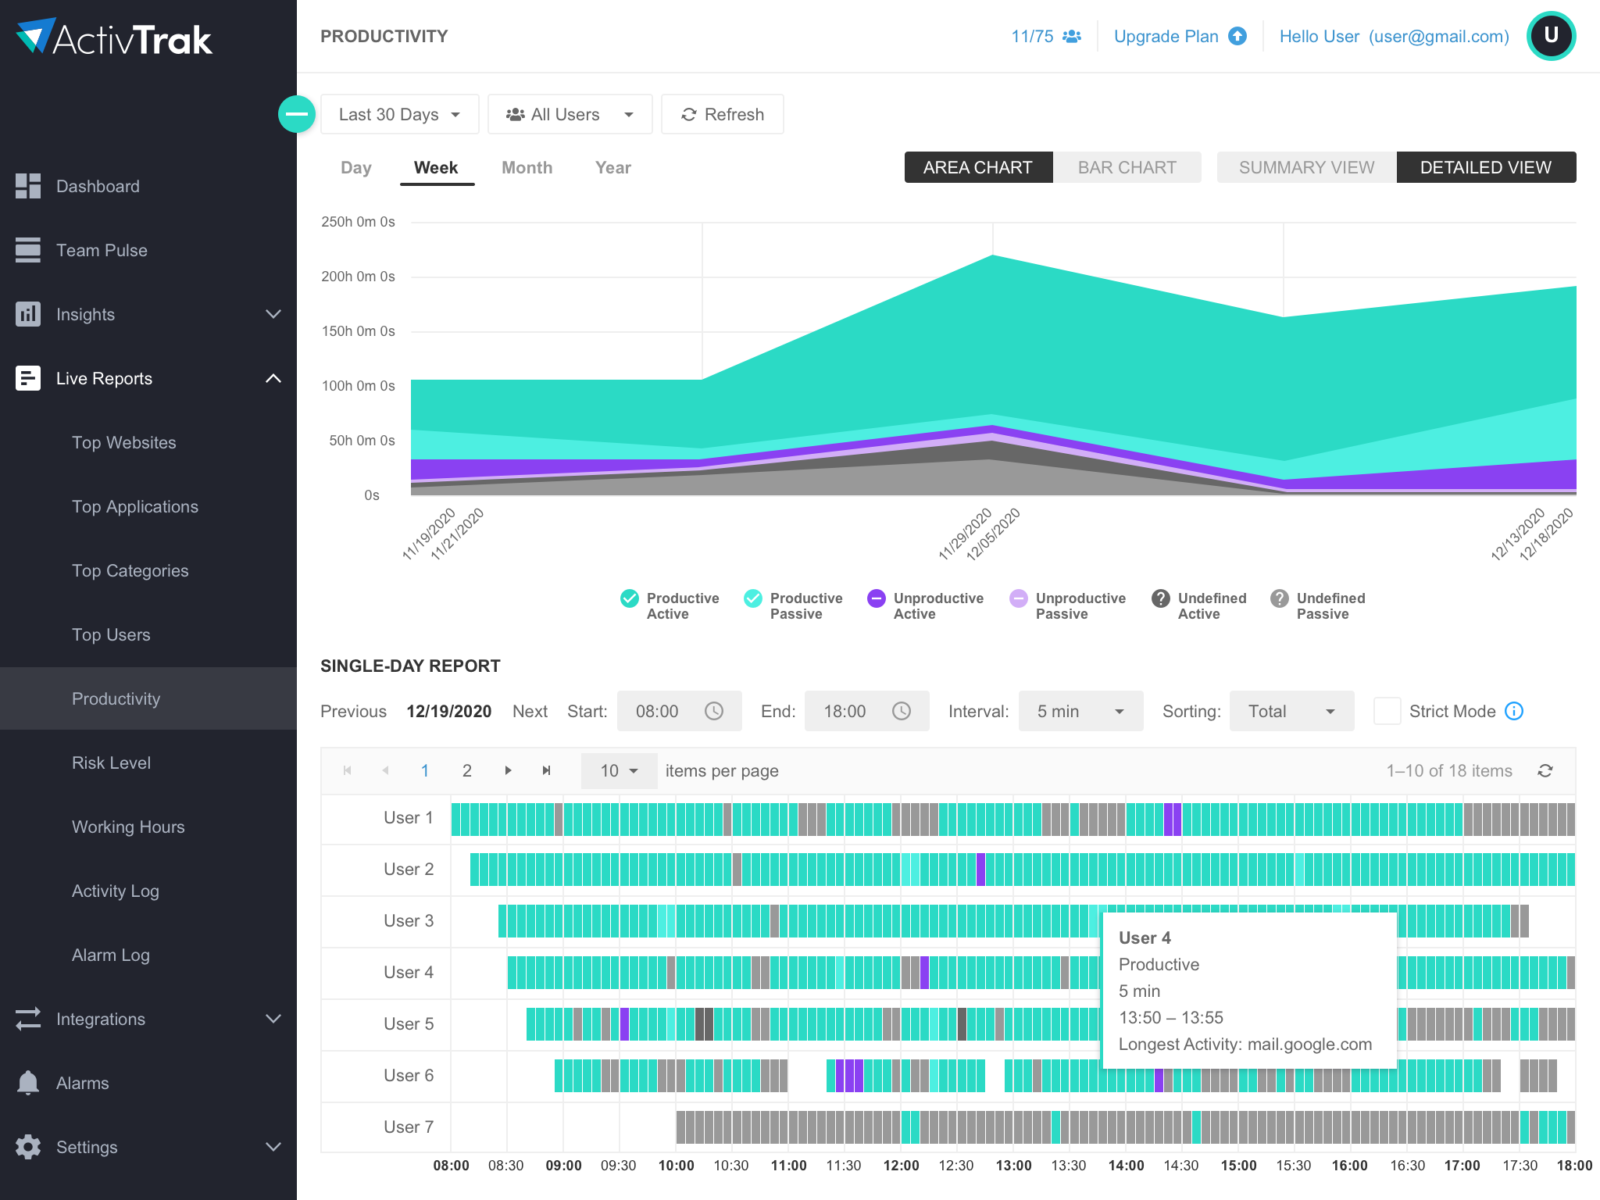Enable Strict Mode checkbox
Screen dimensions: 1600x1200
tap(1387, 711)
